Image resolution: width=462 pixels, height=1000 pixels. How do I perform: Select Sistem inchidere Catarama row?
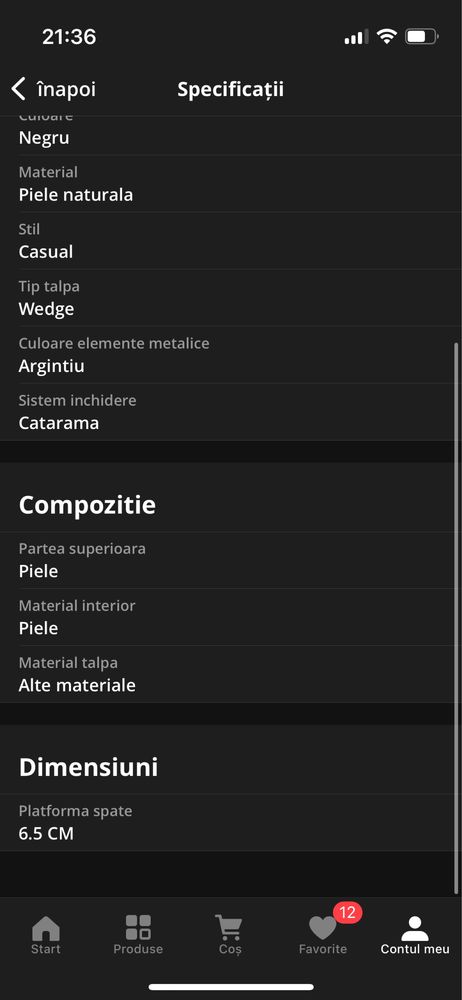coord(231,412)
